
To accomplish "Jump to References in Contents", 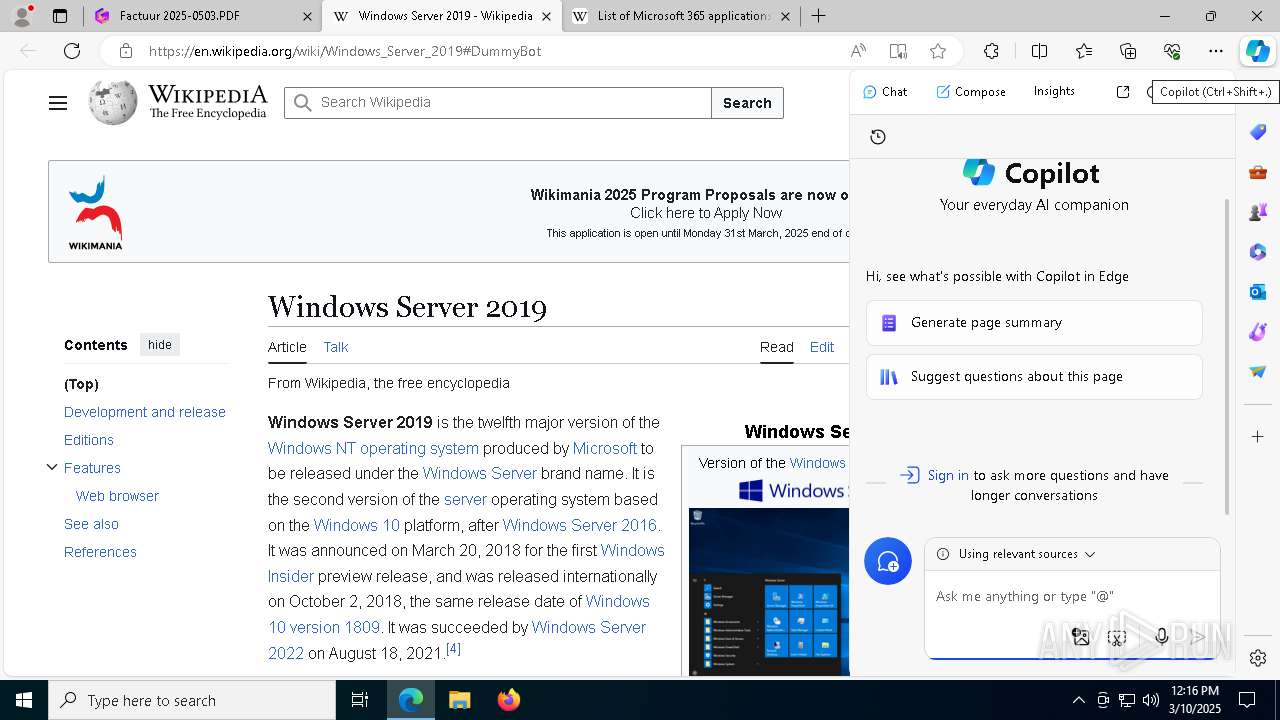I will pyautogui.click(x=100, y=552).
